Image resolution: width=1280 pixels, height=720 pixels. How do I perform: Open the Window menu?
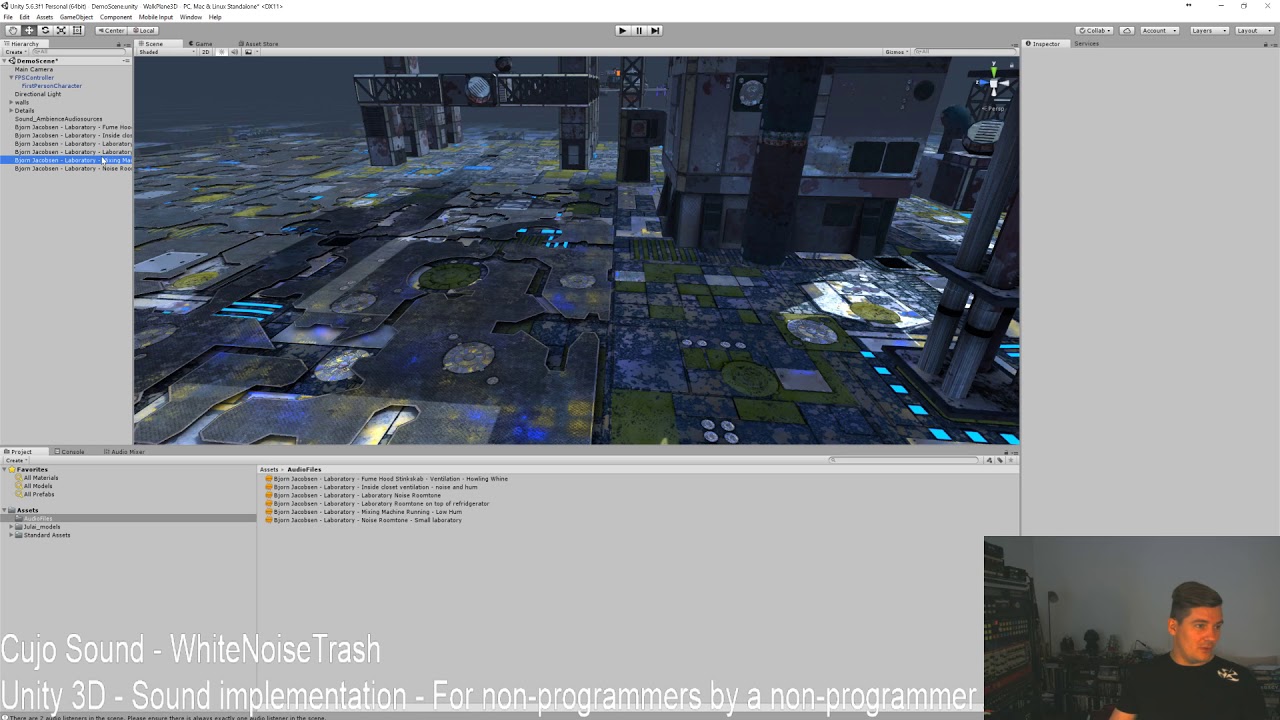pos(190,17)
